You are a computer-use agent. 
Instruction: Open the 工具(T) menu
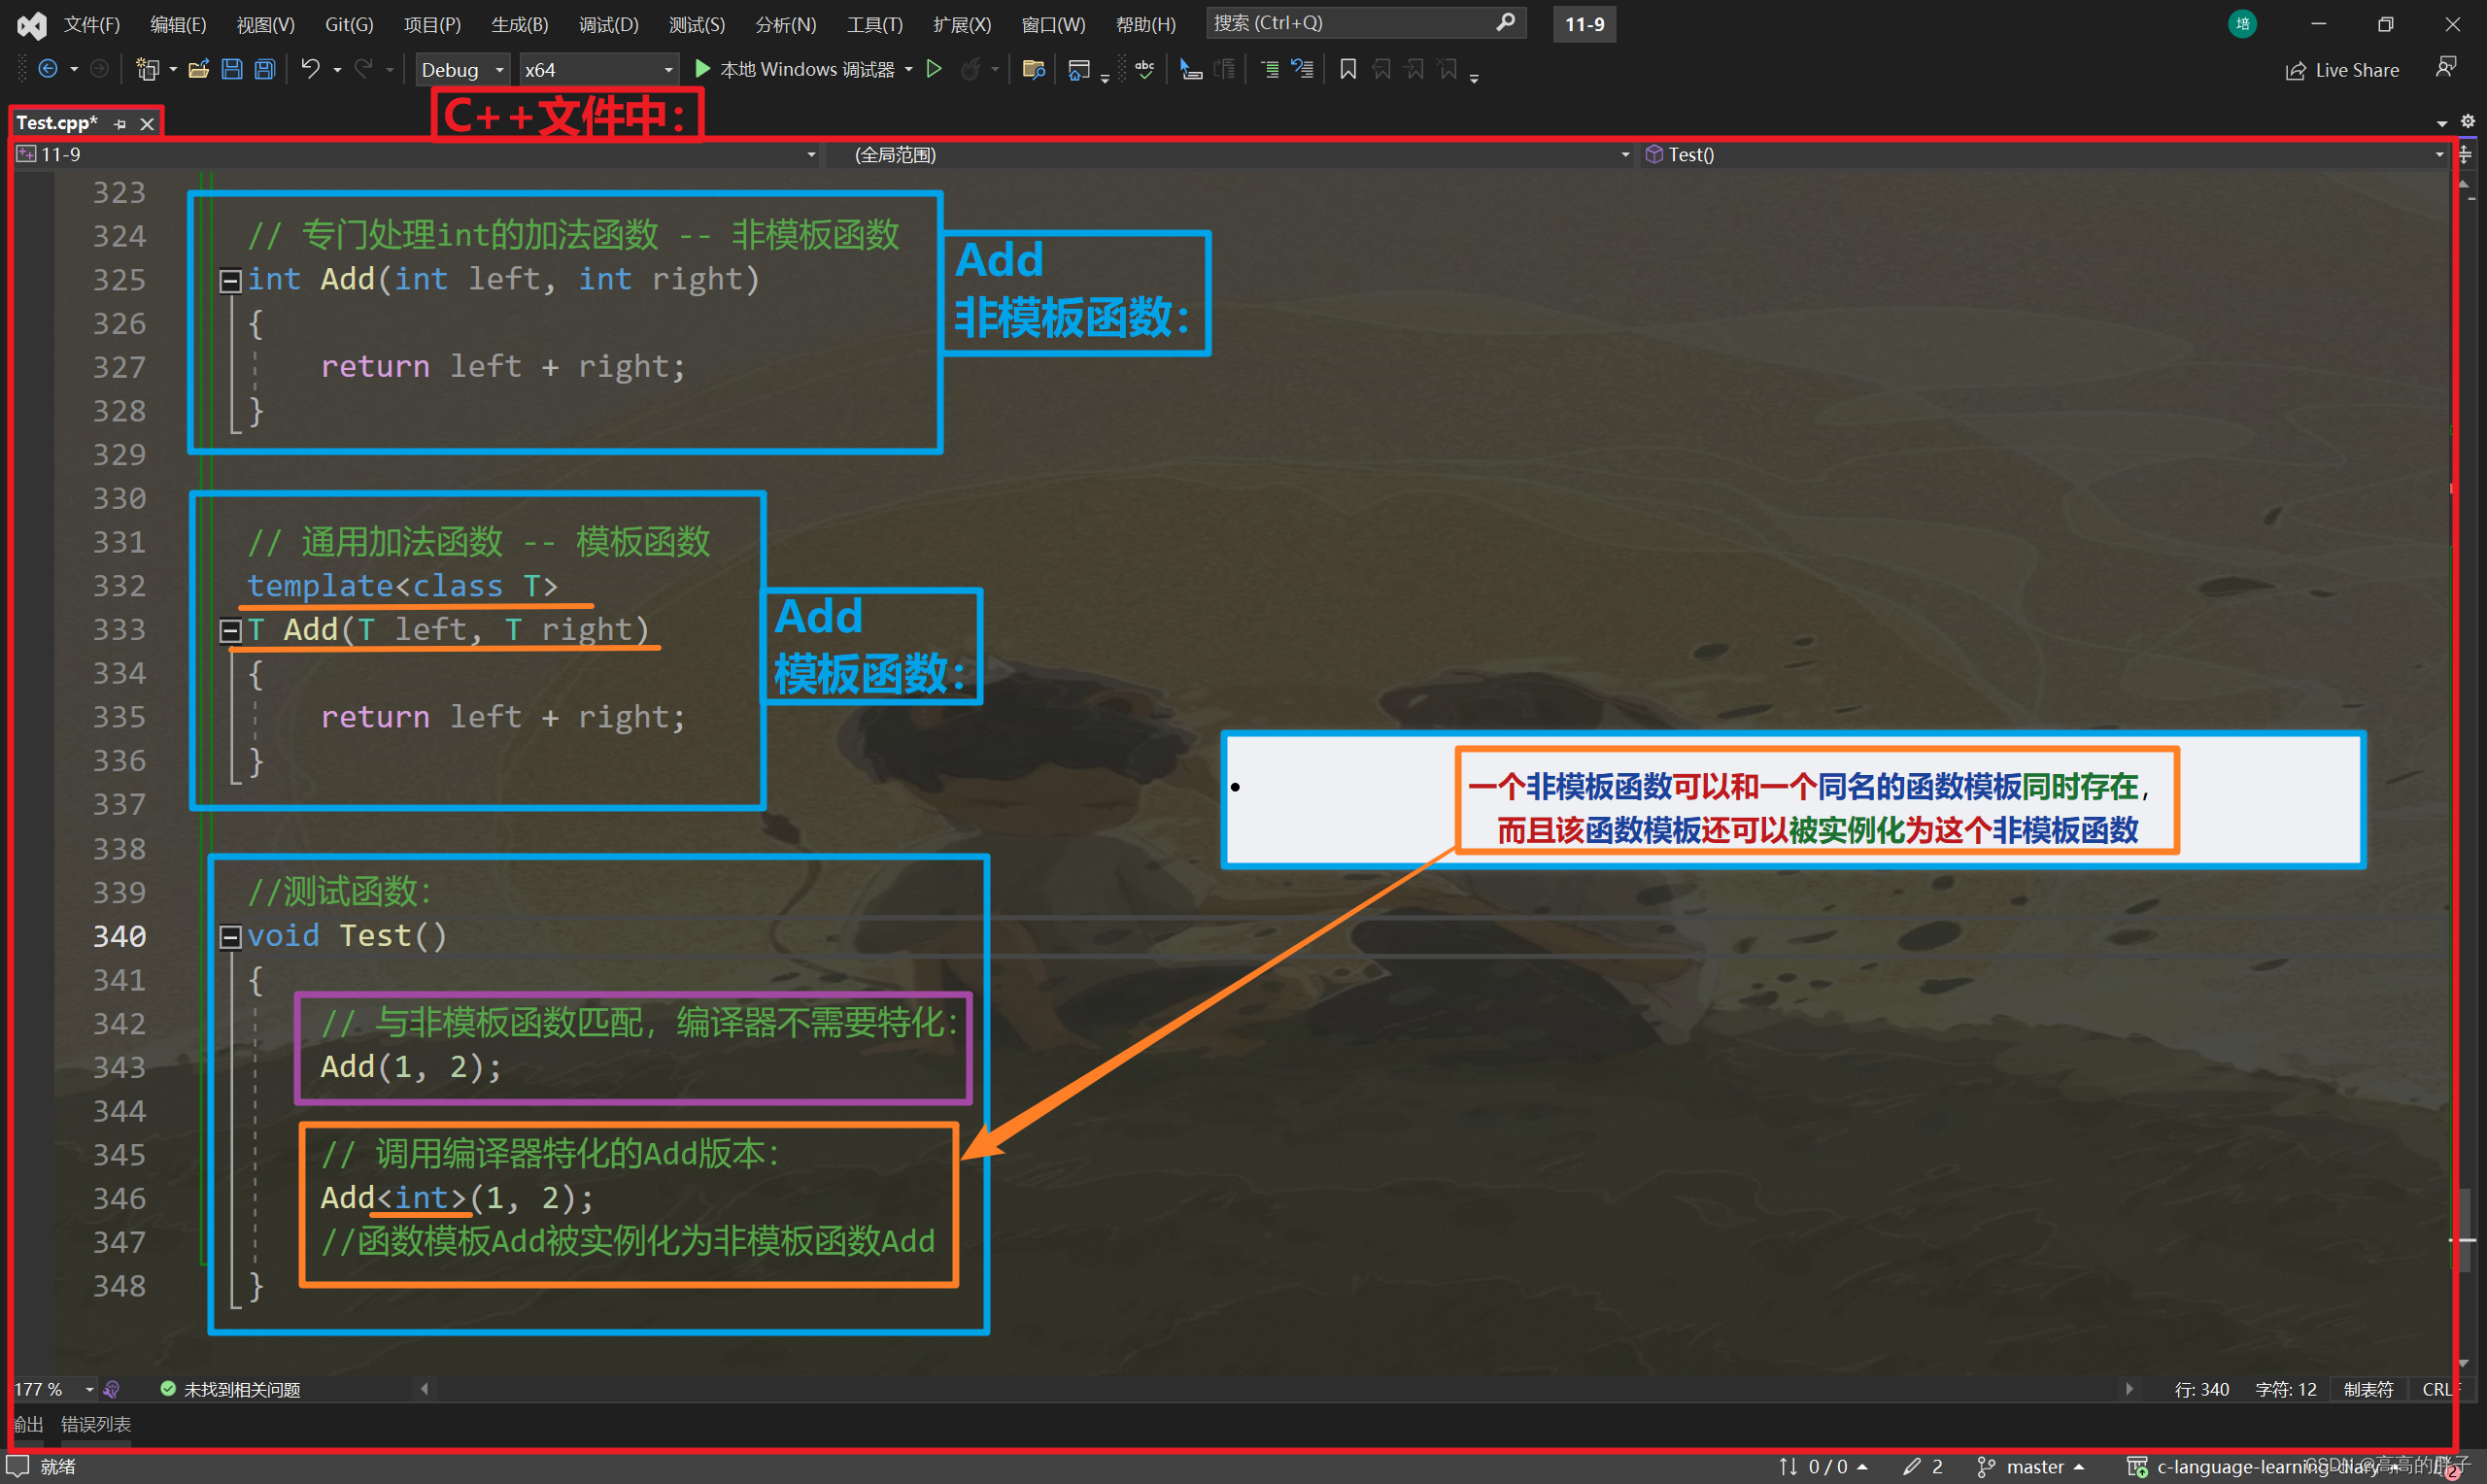point(874,24)
